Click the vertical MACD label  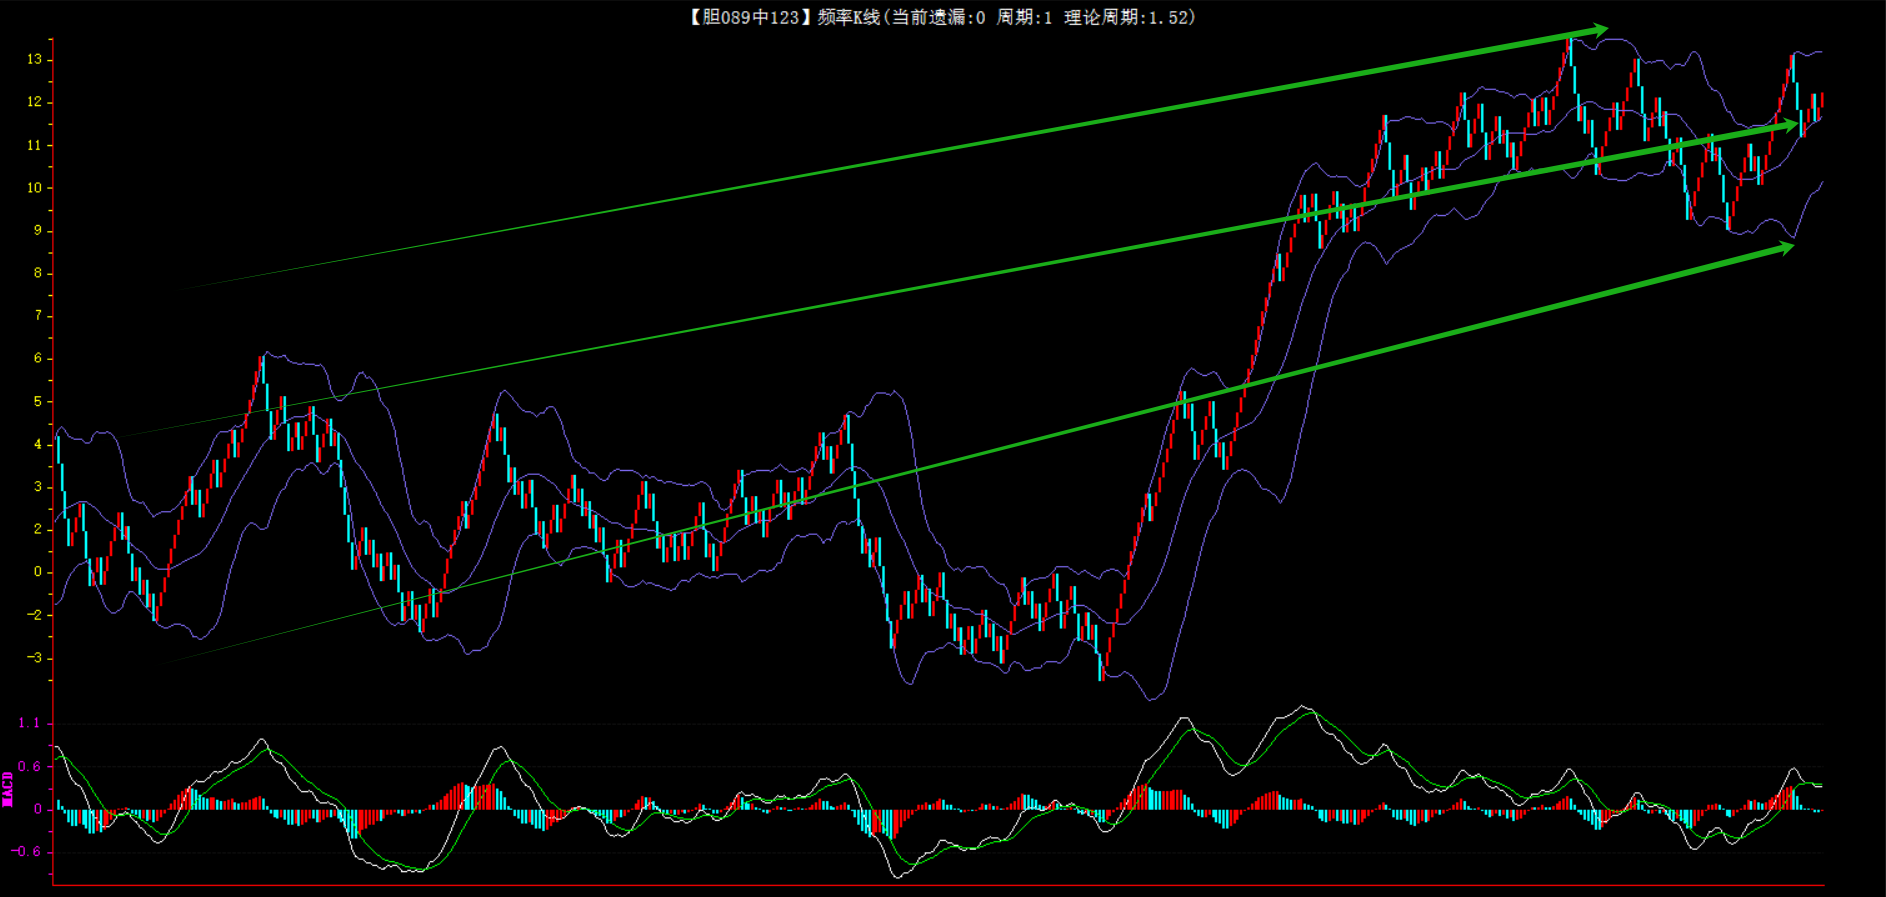coord(8,788)
